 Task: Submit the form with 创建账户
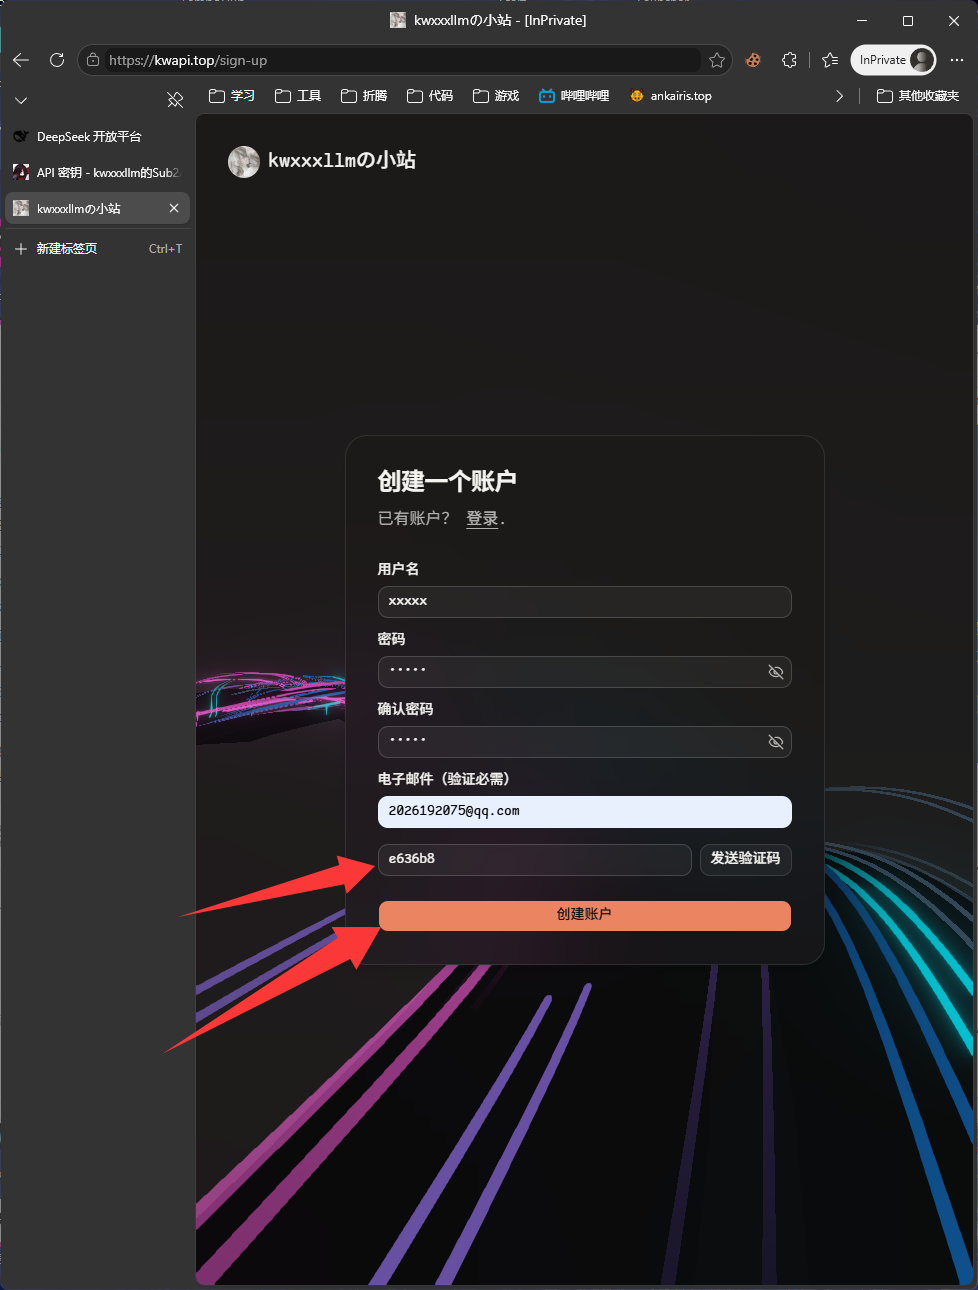[x=585, y=916]
